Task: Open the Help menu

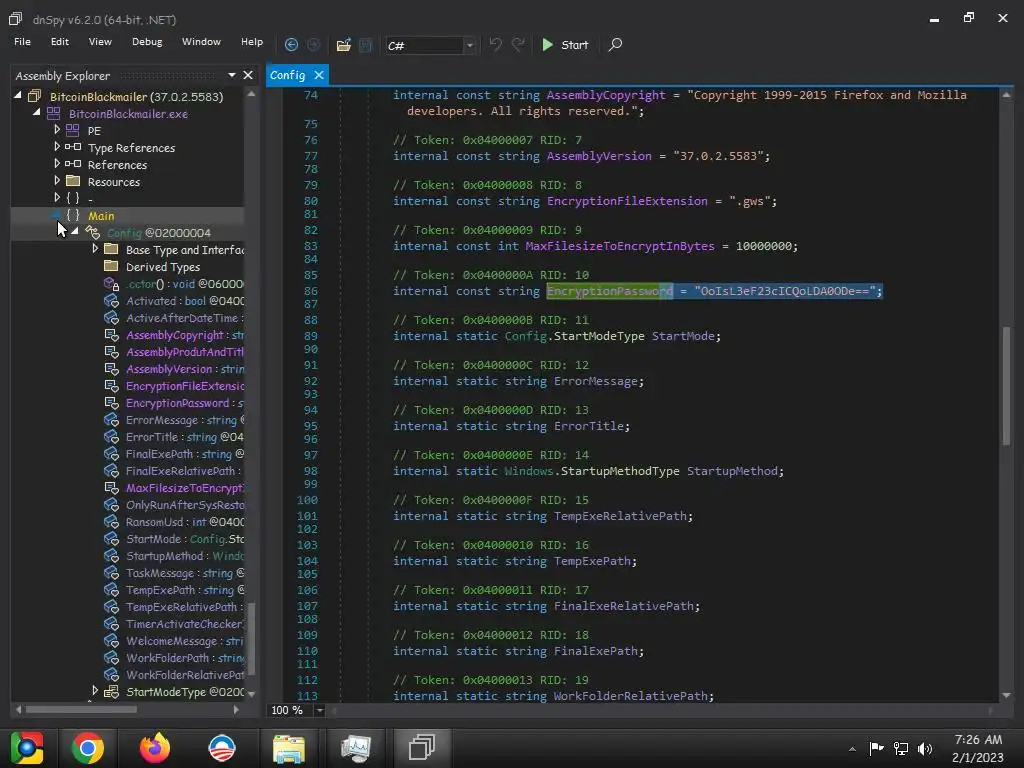Action: pyautogui.click(x=251, y=41)
